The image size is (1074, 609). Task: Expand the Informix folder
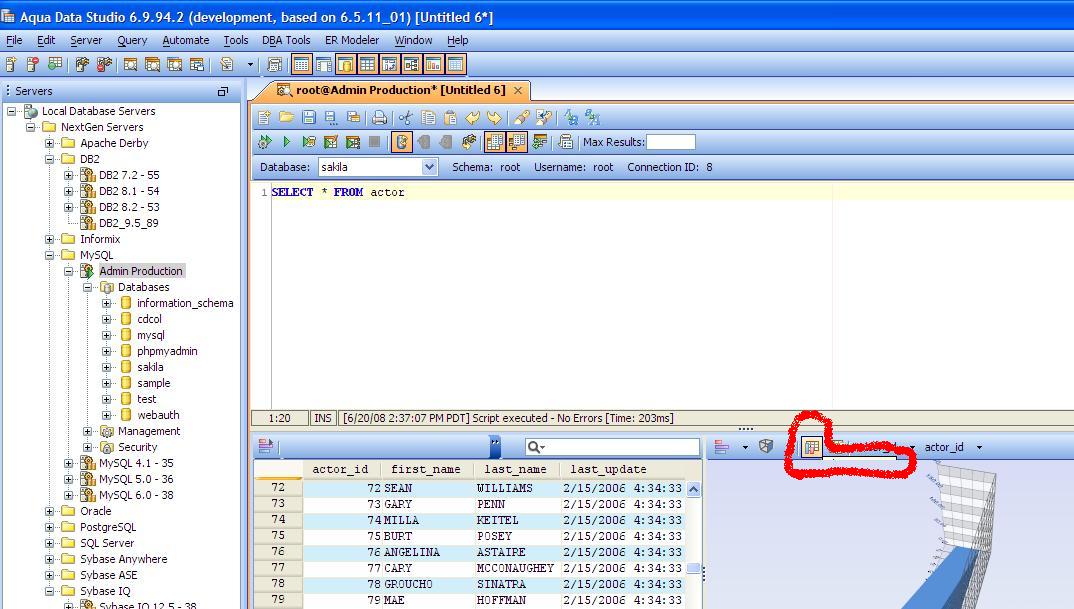49,239
